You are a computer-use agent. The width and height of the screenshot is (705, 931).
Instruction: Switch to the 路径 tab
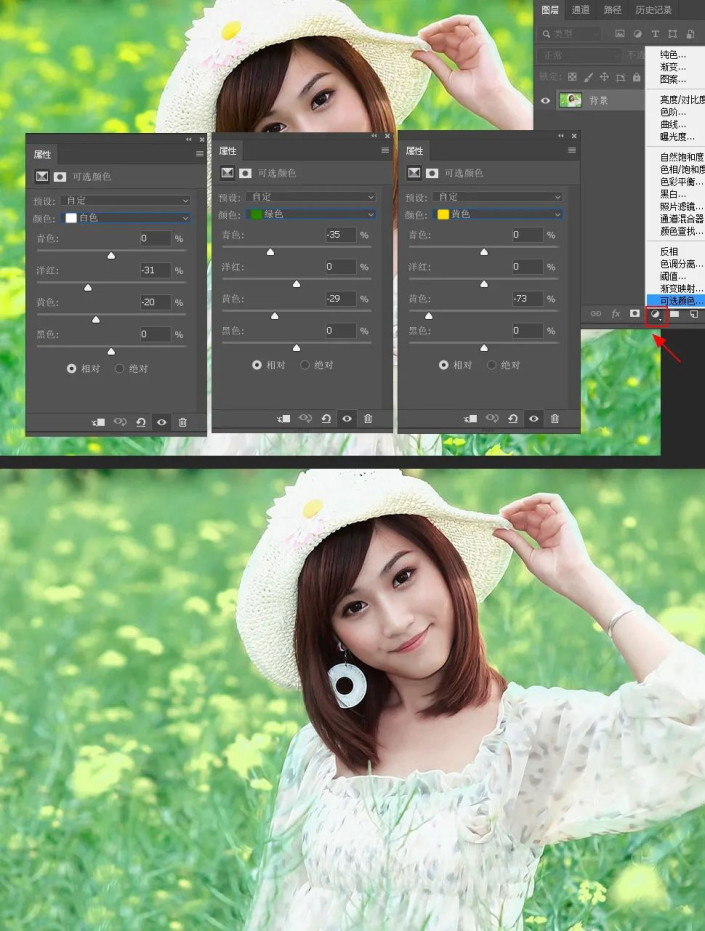pyautogui.click(x=612, y=10)
